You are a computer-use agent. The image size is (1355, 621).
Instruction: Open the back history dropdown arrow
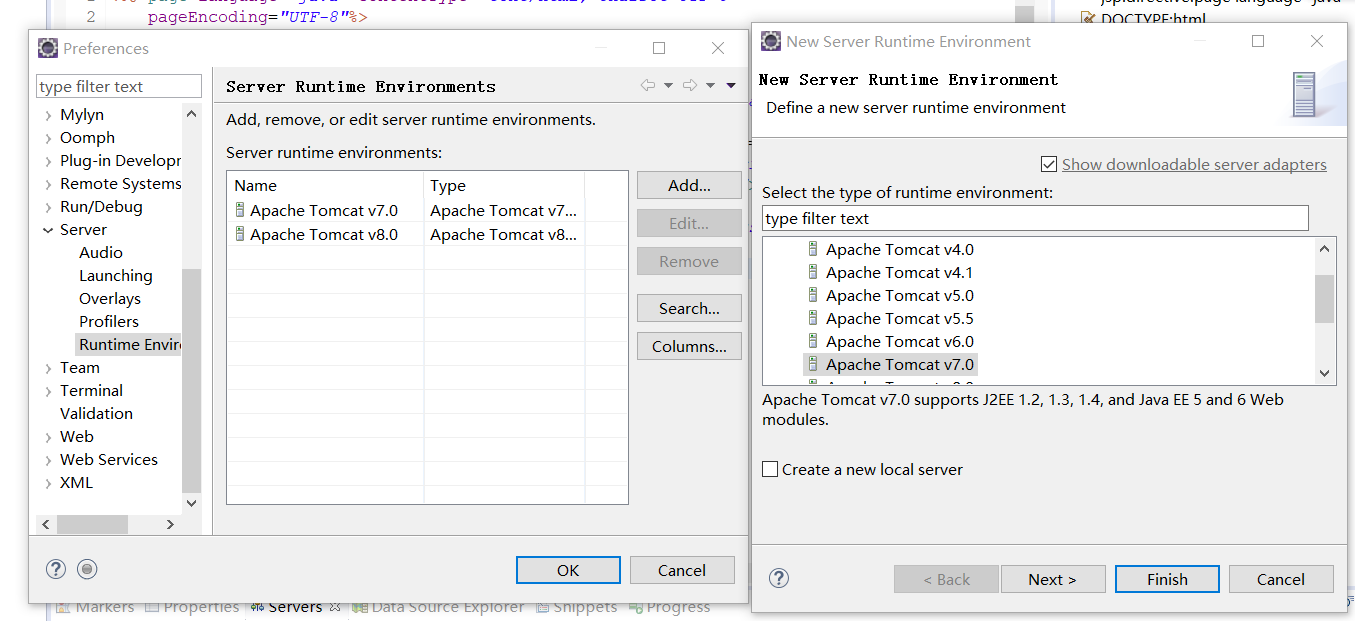[x=668, y=86]
